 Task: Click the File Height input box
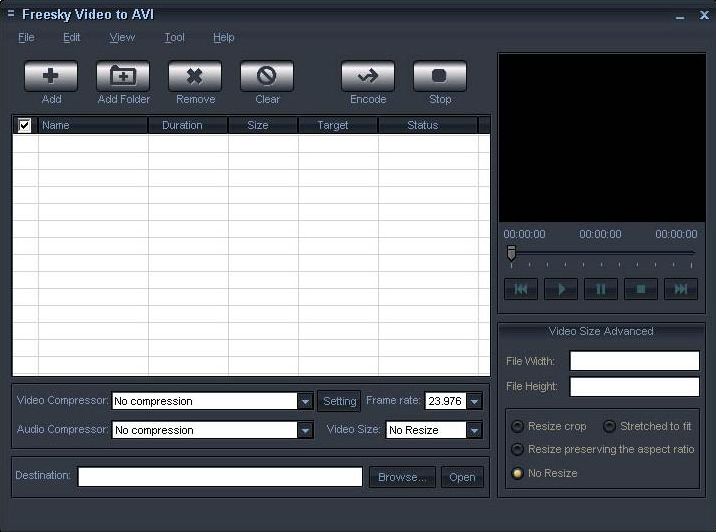click(x=634, y=387)
